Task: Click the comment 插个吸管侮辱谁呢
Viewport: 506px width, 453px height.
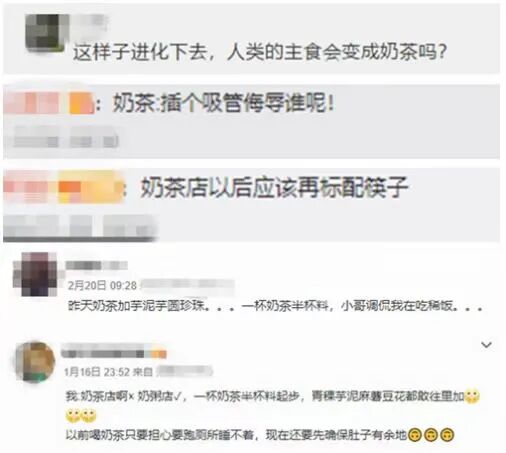Action: click(223, 103)
